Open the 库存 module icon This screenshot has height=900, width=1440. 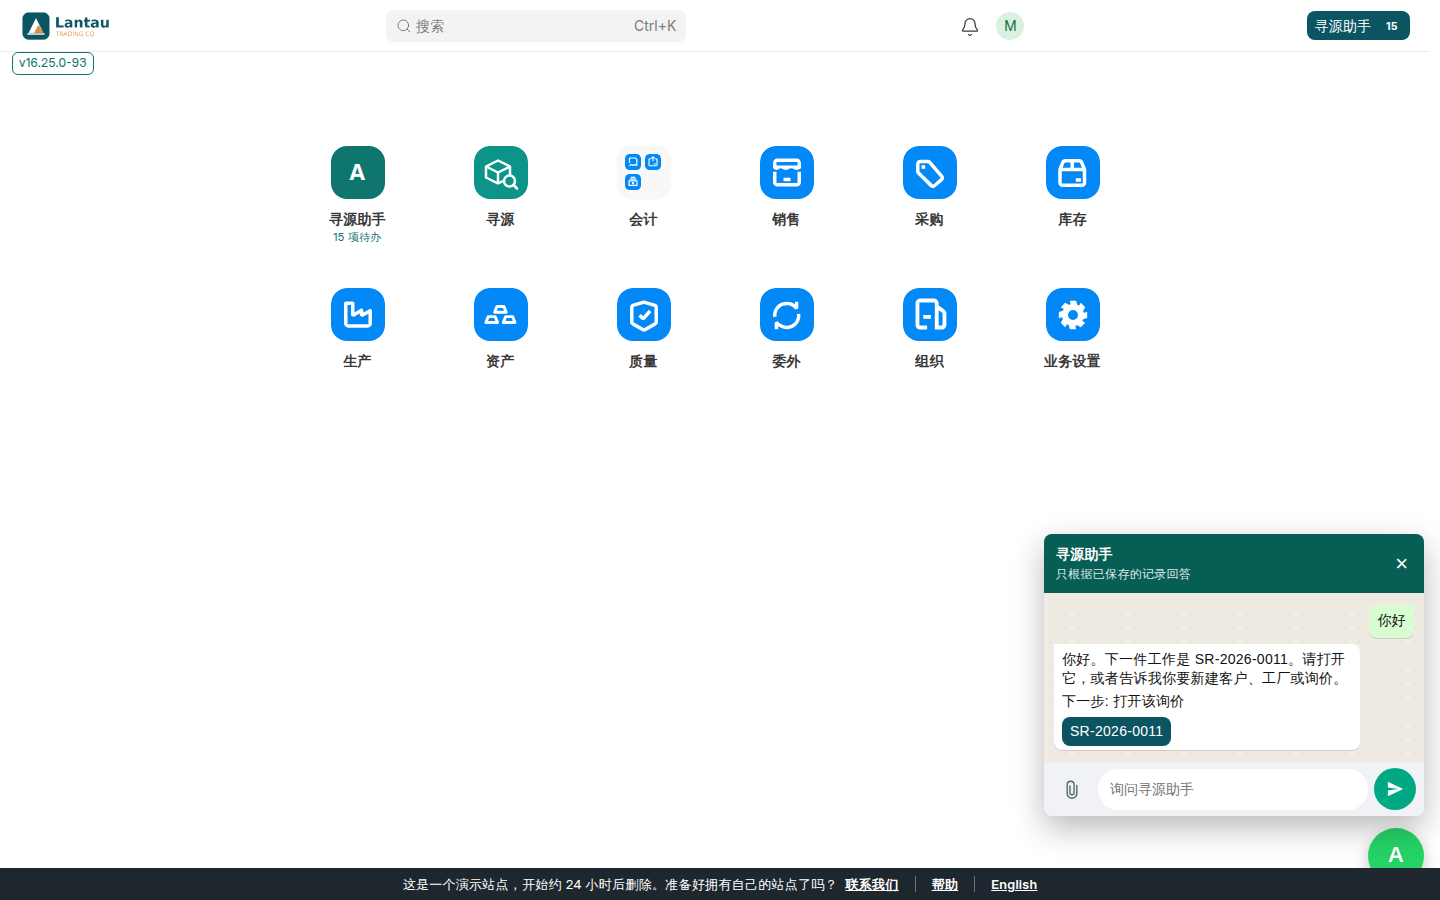1073,172
